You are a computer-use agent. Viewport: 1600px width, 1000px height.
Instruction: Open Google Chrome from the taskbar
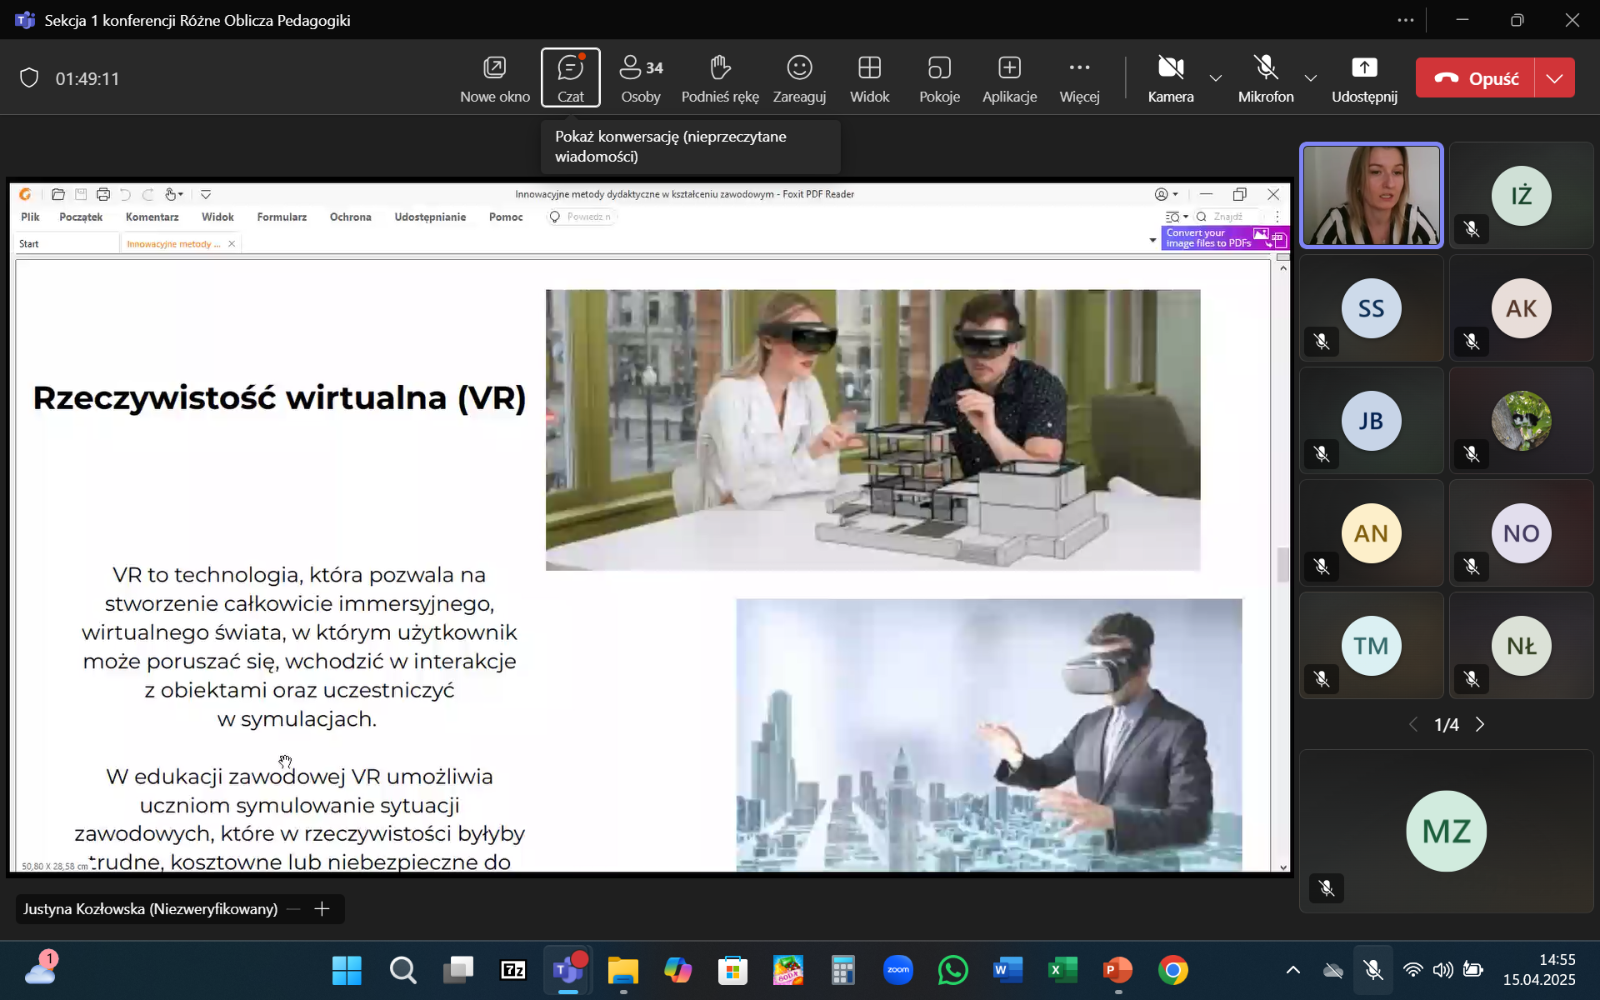coord(1173,970)
